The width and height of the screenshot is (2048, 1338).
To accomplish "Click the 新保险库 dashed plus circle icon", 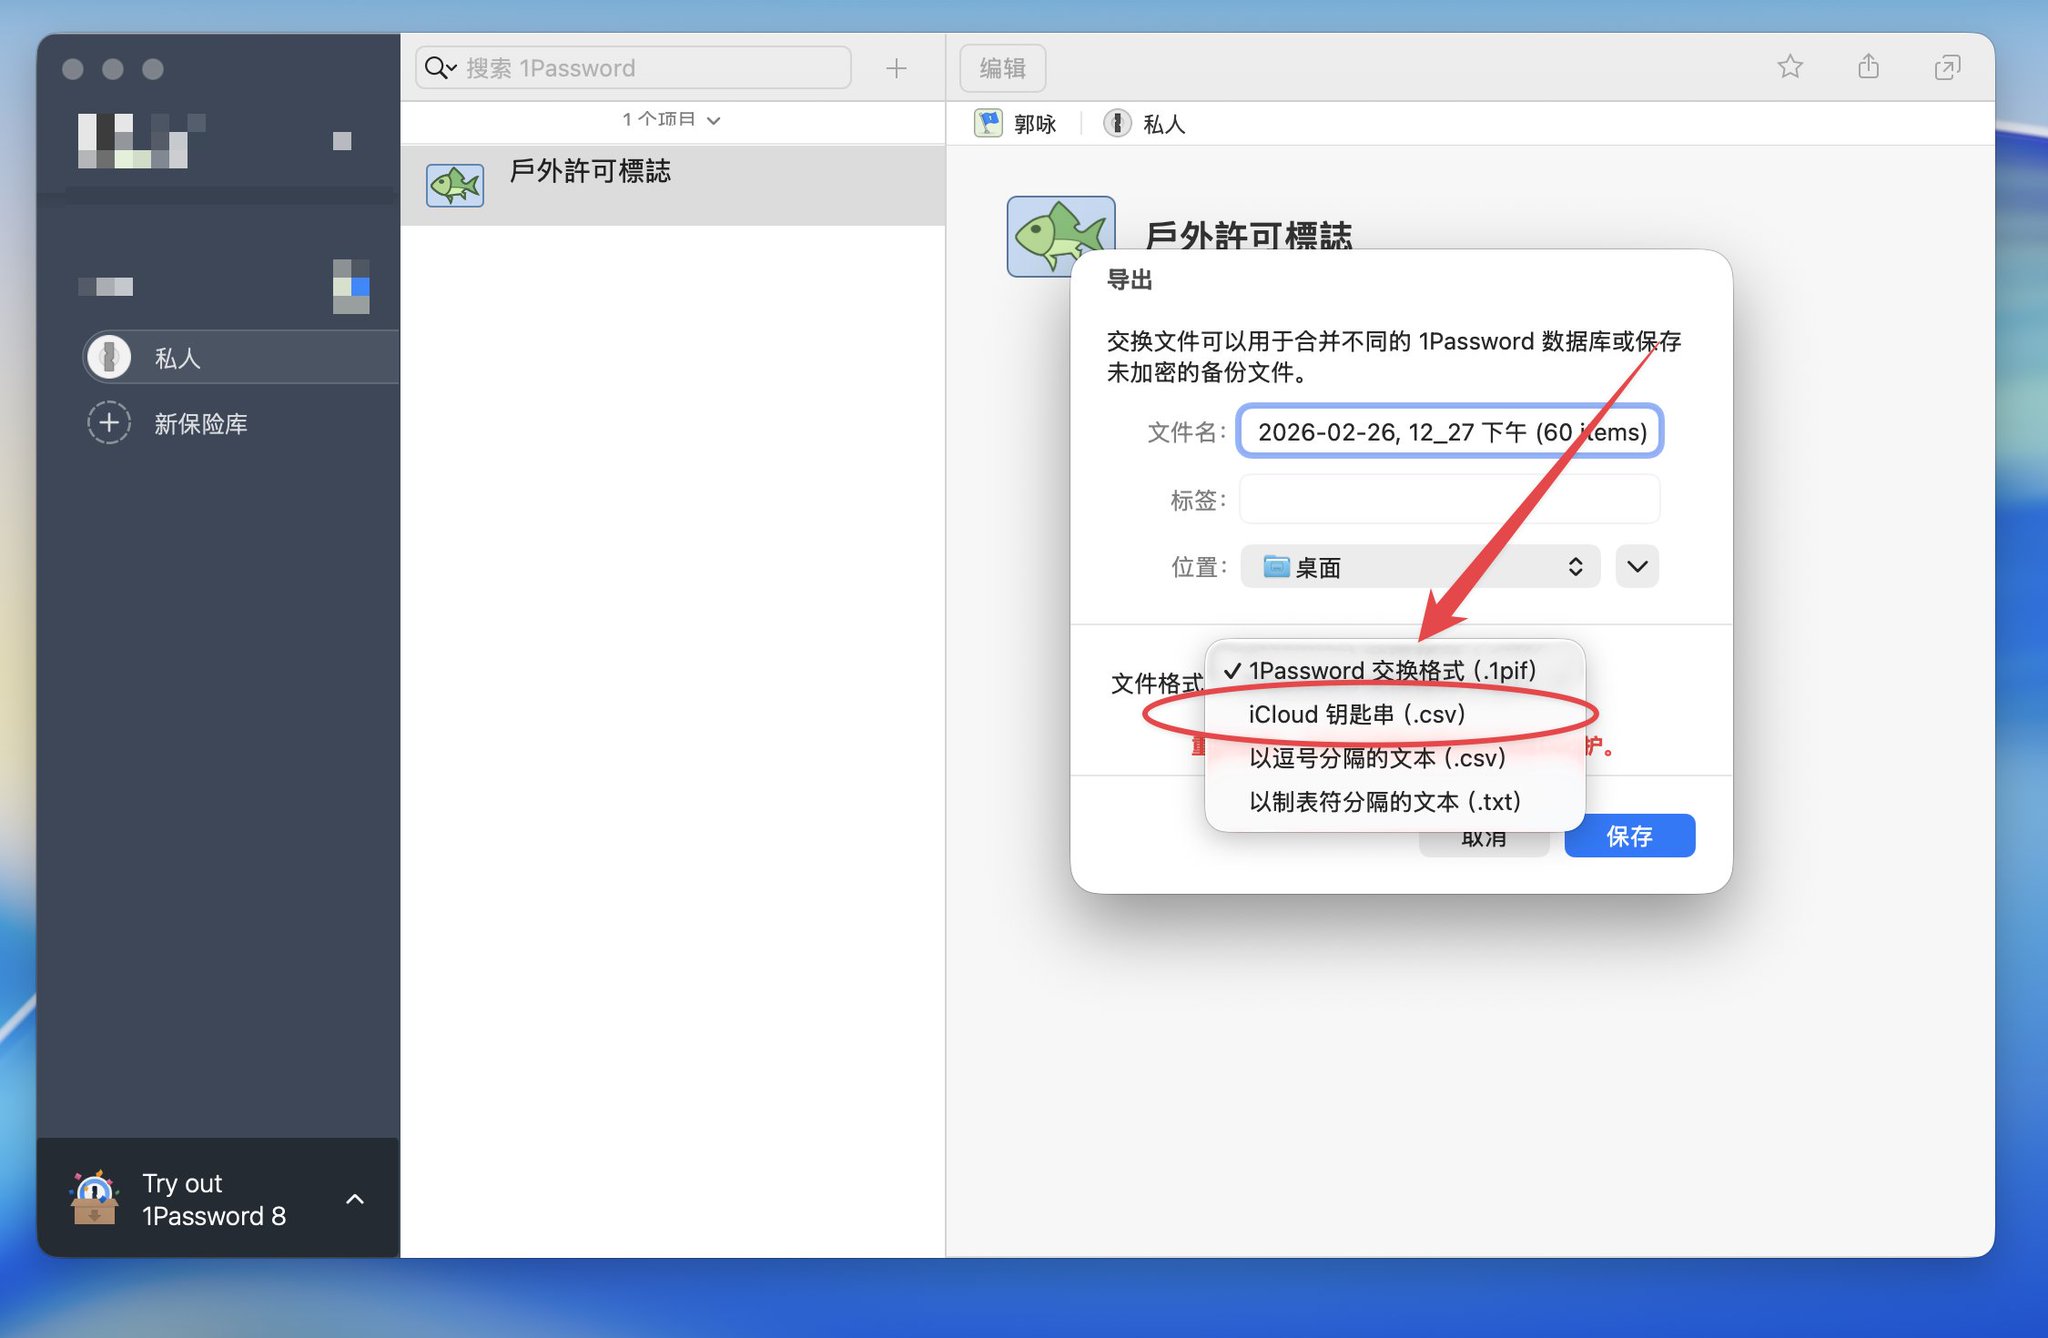I will coord(109,423).
